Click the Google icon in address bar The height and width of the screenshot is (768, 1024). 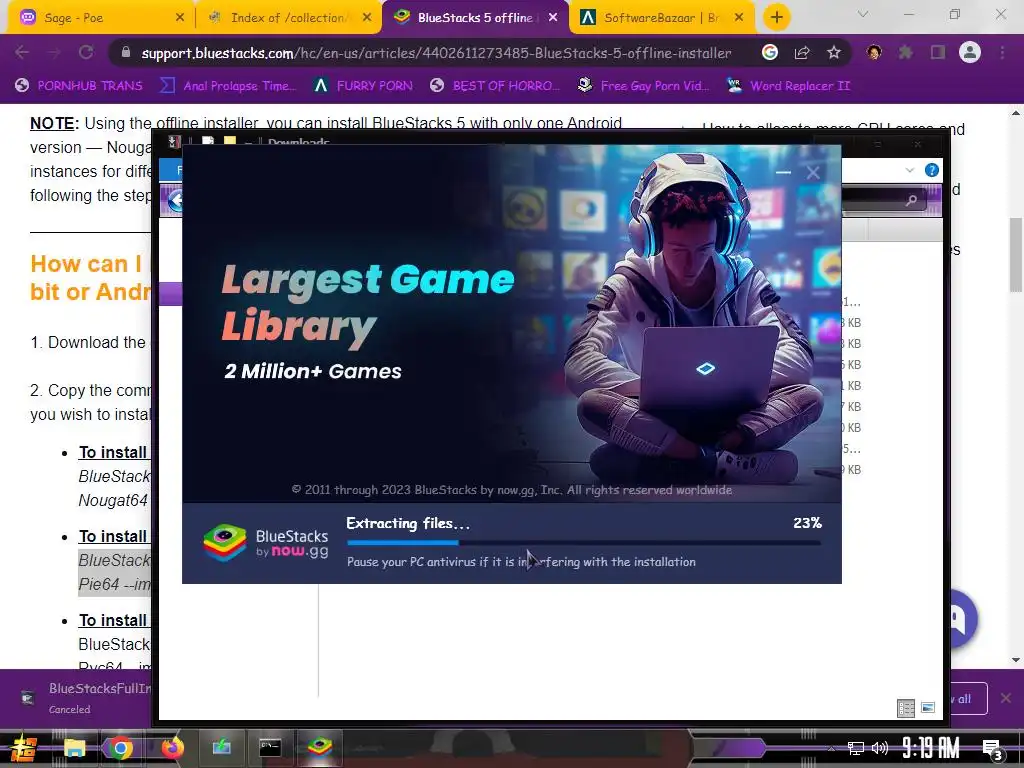pyautogui.click(x=770, y=52)
